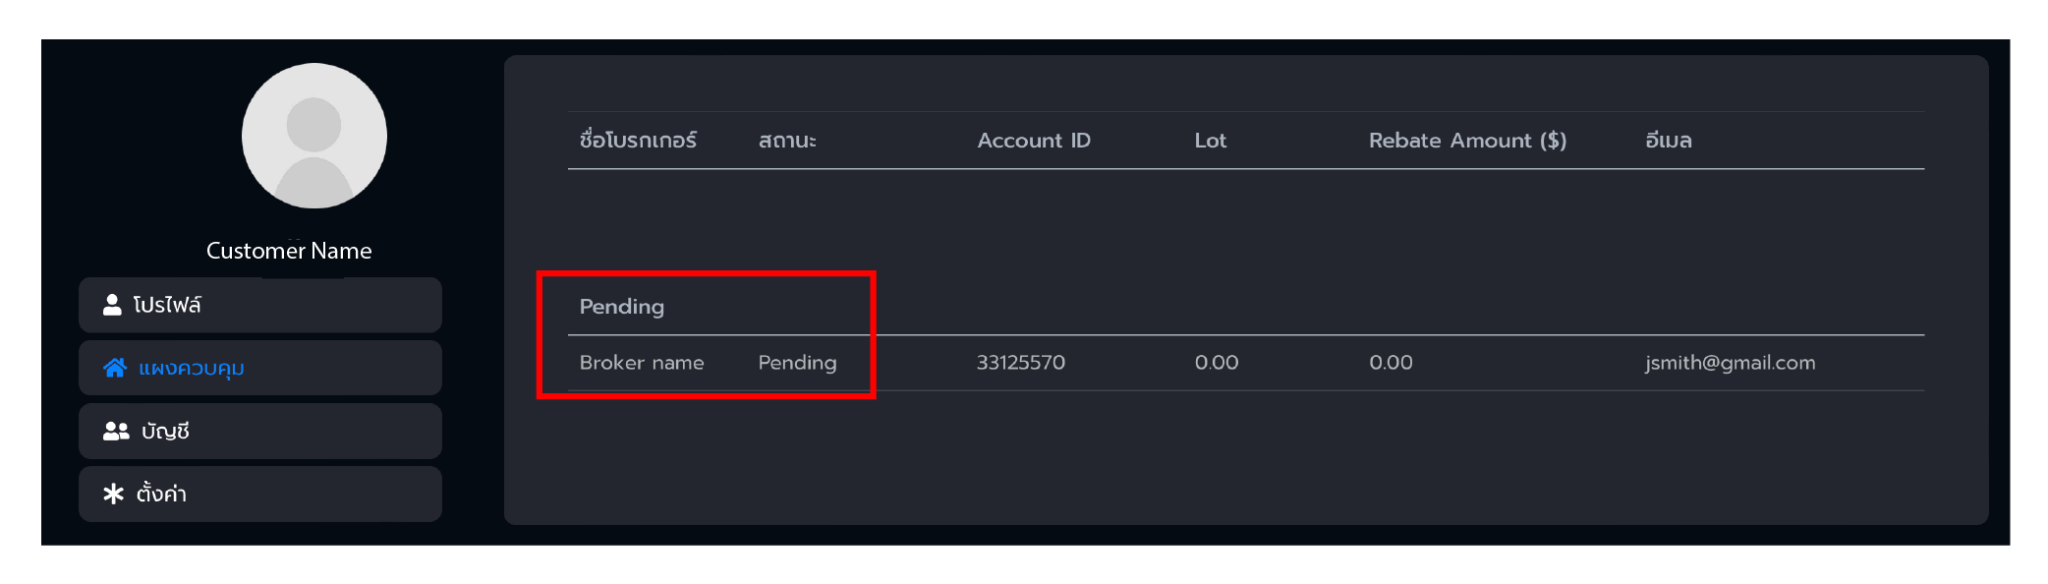Select the home icon to return to dashboard

(x=113, y=367)
